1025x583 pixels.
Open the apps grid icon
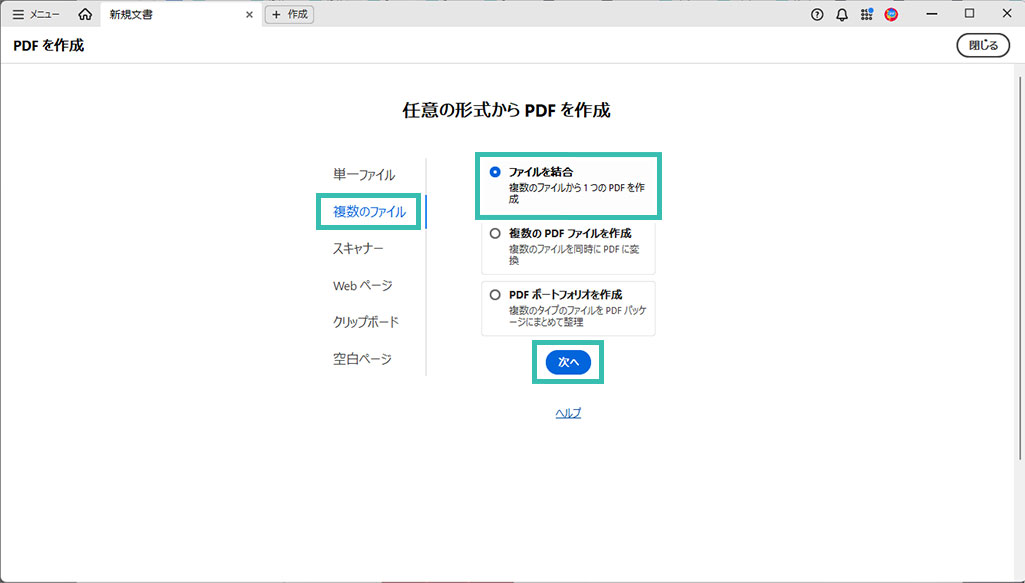coord(866,15)
